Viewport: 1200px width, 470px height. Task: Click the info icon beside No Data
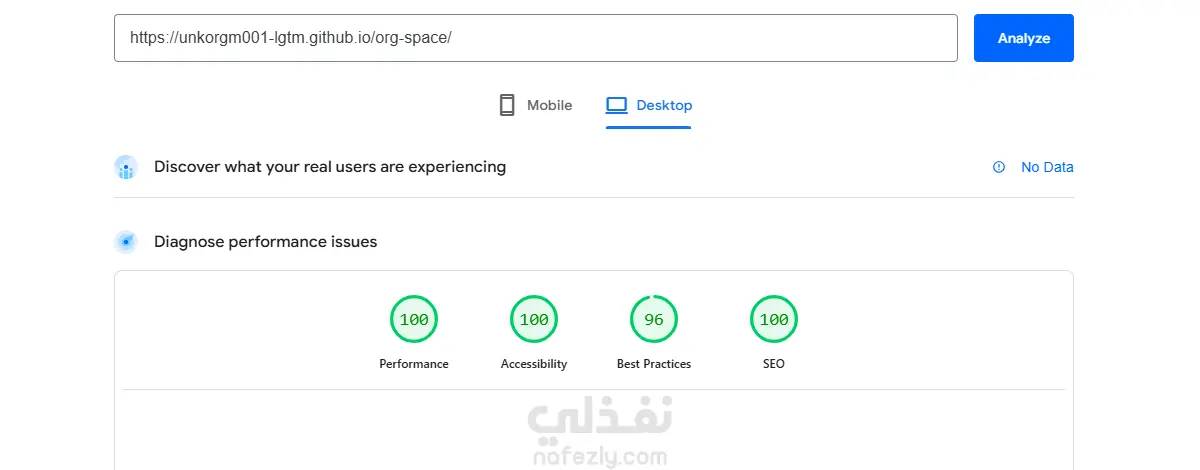tap(999, 167)
